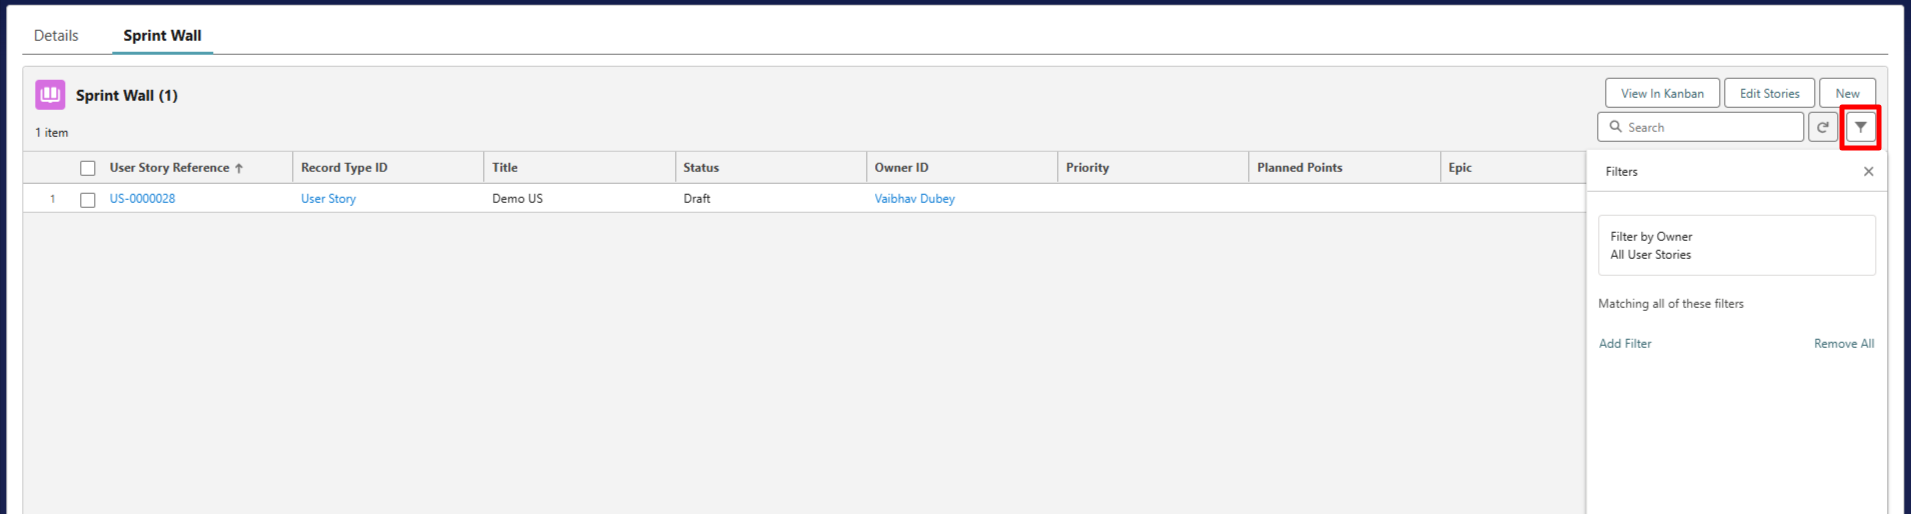Screen dimensions: 1911x514
Task: Click Add Filter link
Action: 1625,343
